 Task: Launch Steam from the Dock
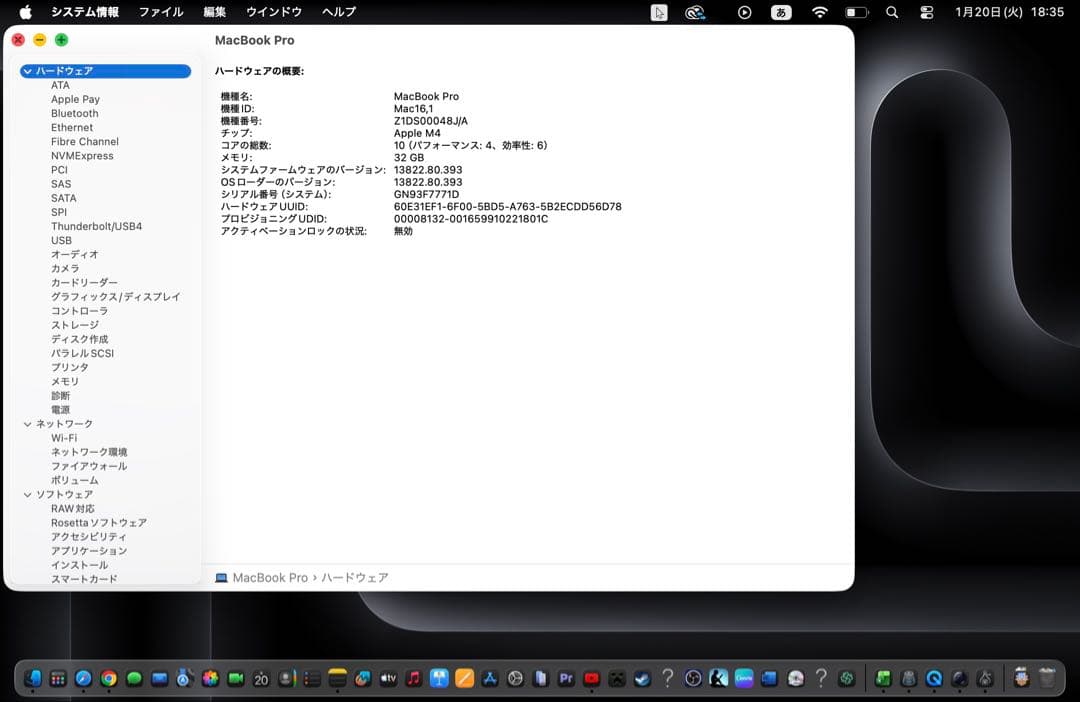point(643,678)
